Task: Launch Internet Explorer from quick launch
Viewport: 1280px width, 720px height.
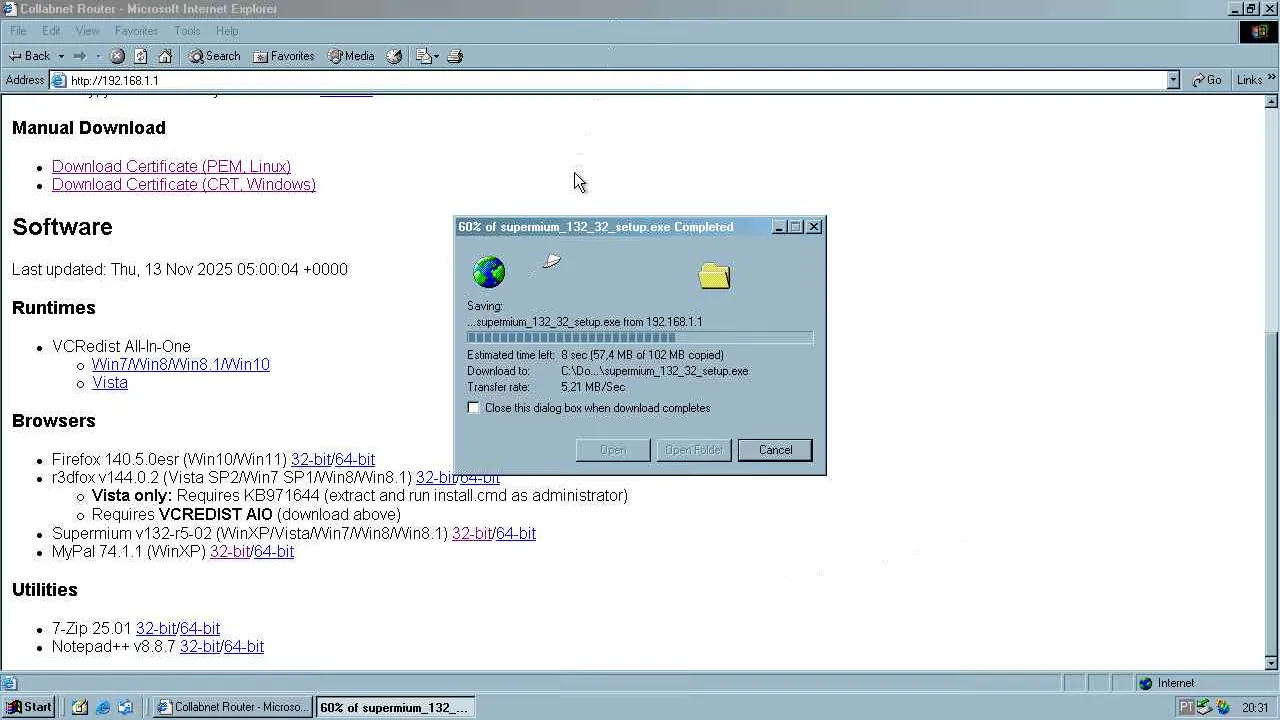Action: 103,707
